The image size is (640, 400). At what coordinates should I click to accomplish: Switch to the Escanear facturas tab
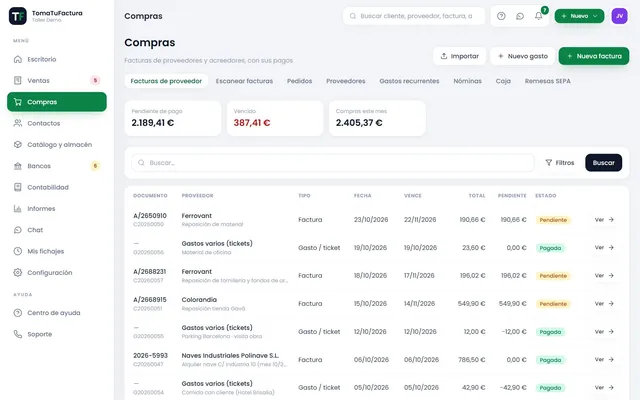click(x=244, y=81)
